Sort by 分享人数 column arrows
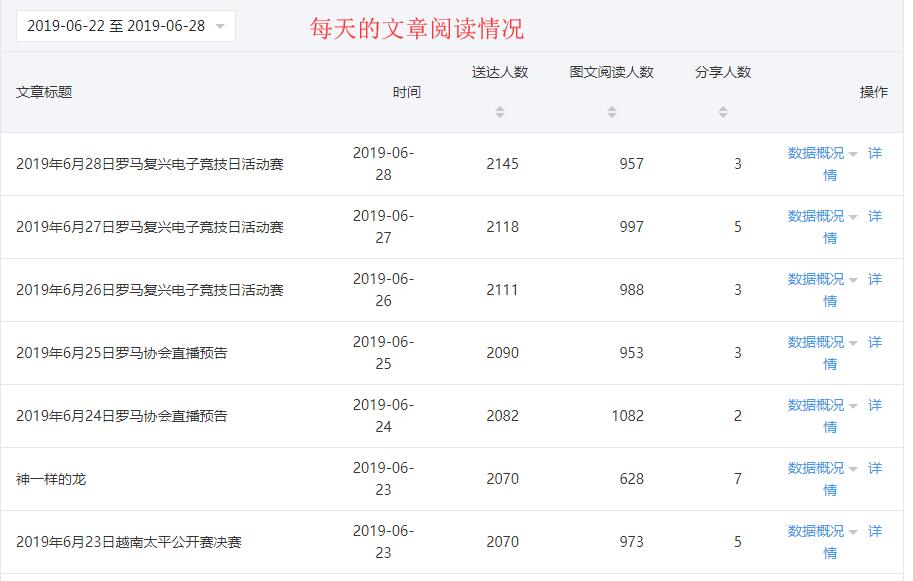The image size is (913, 581). [723, 112]
